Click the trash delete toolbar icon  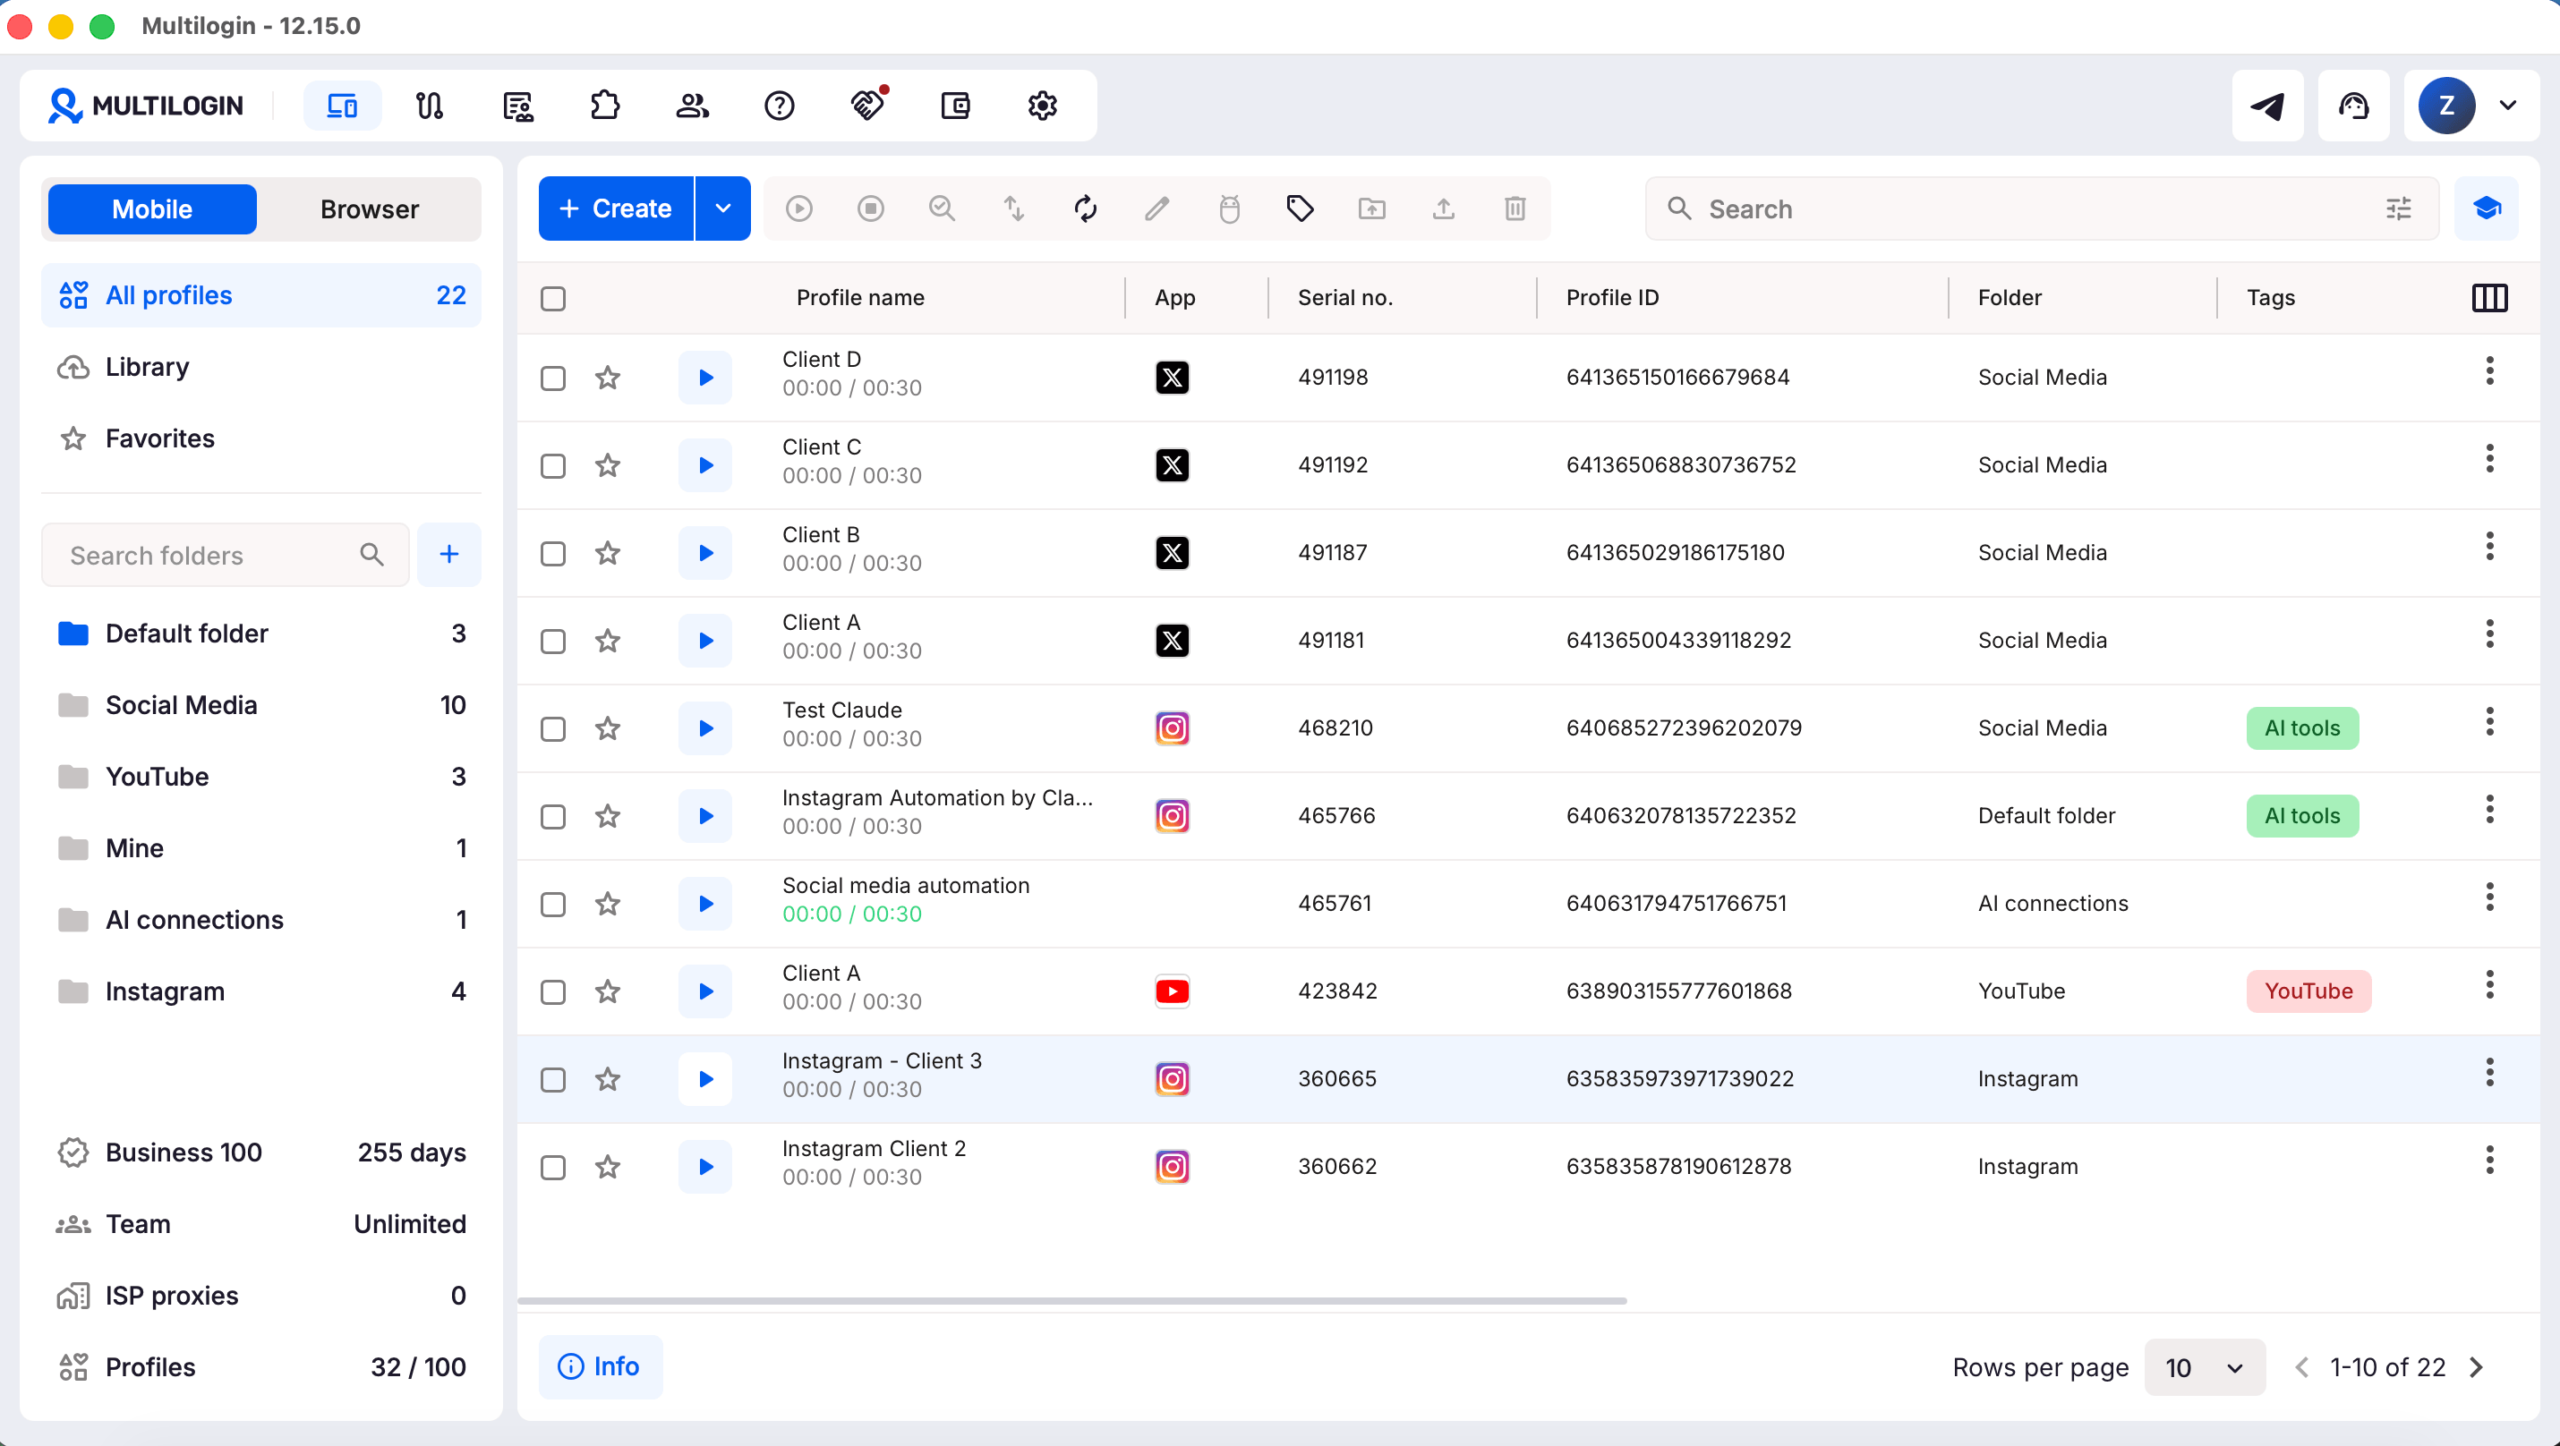[x=1515, y=208]
